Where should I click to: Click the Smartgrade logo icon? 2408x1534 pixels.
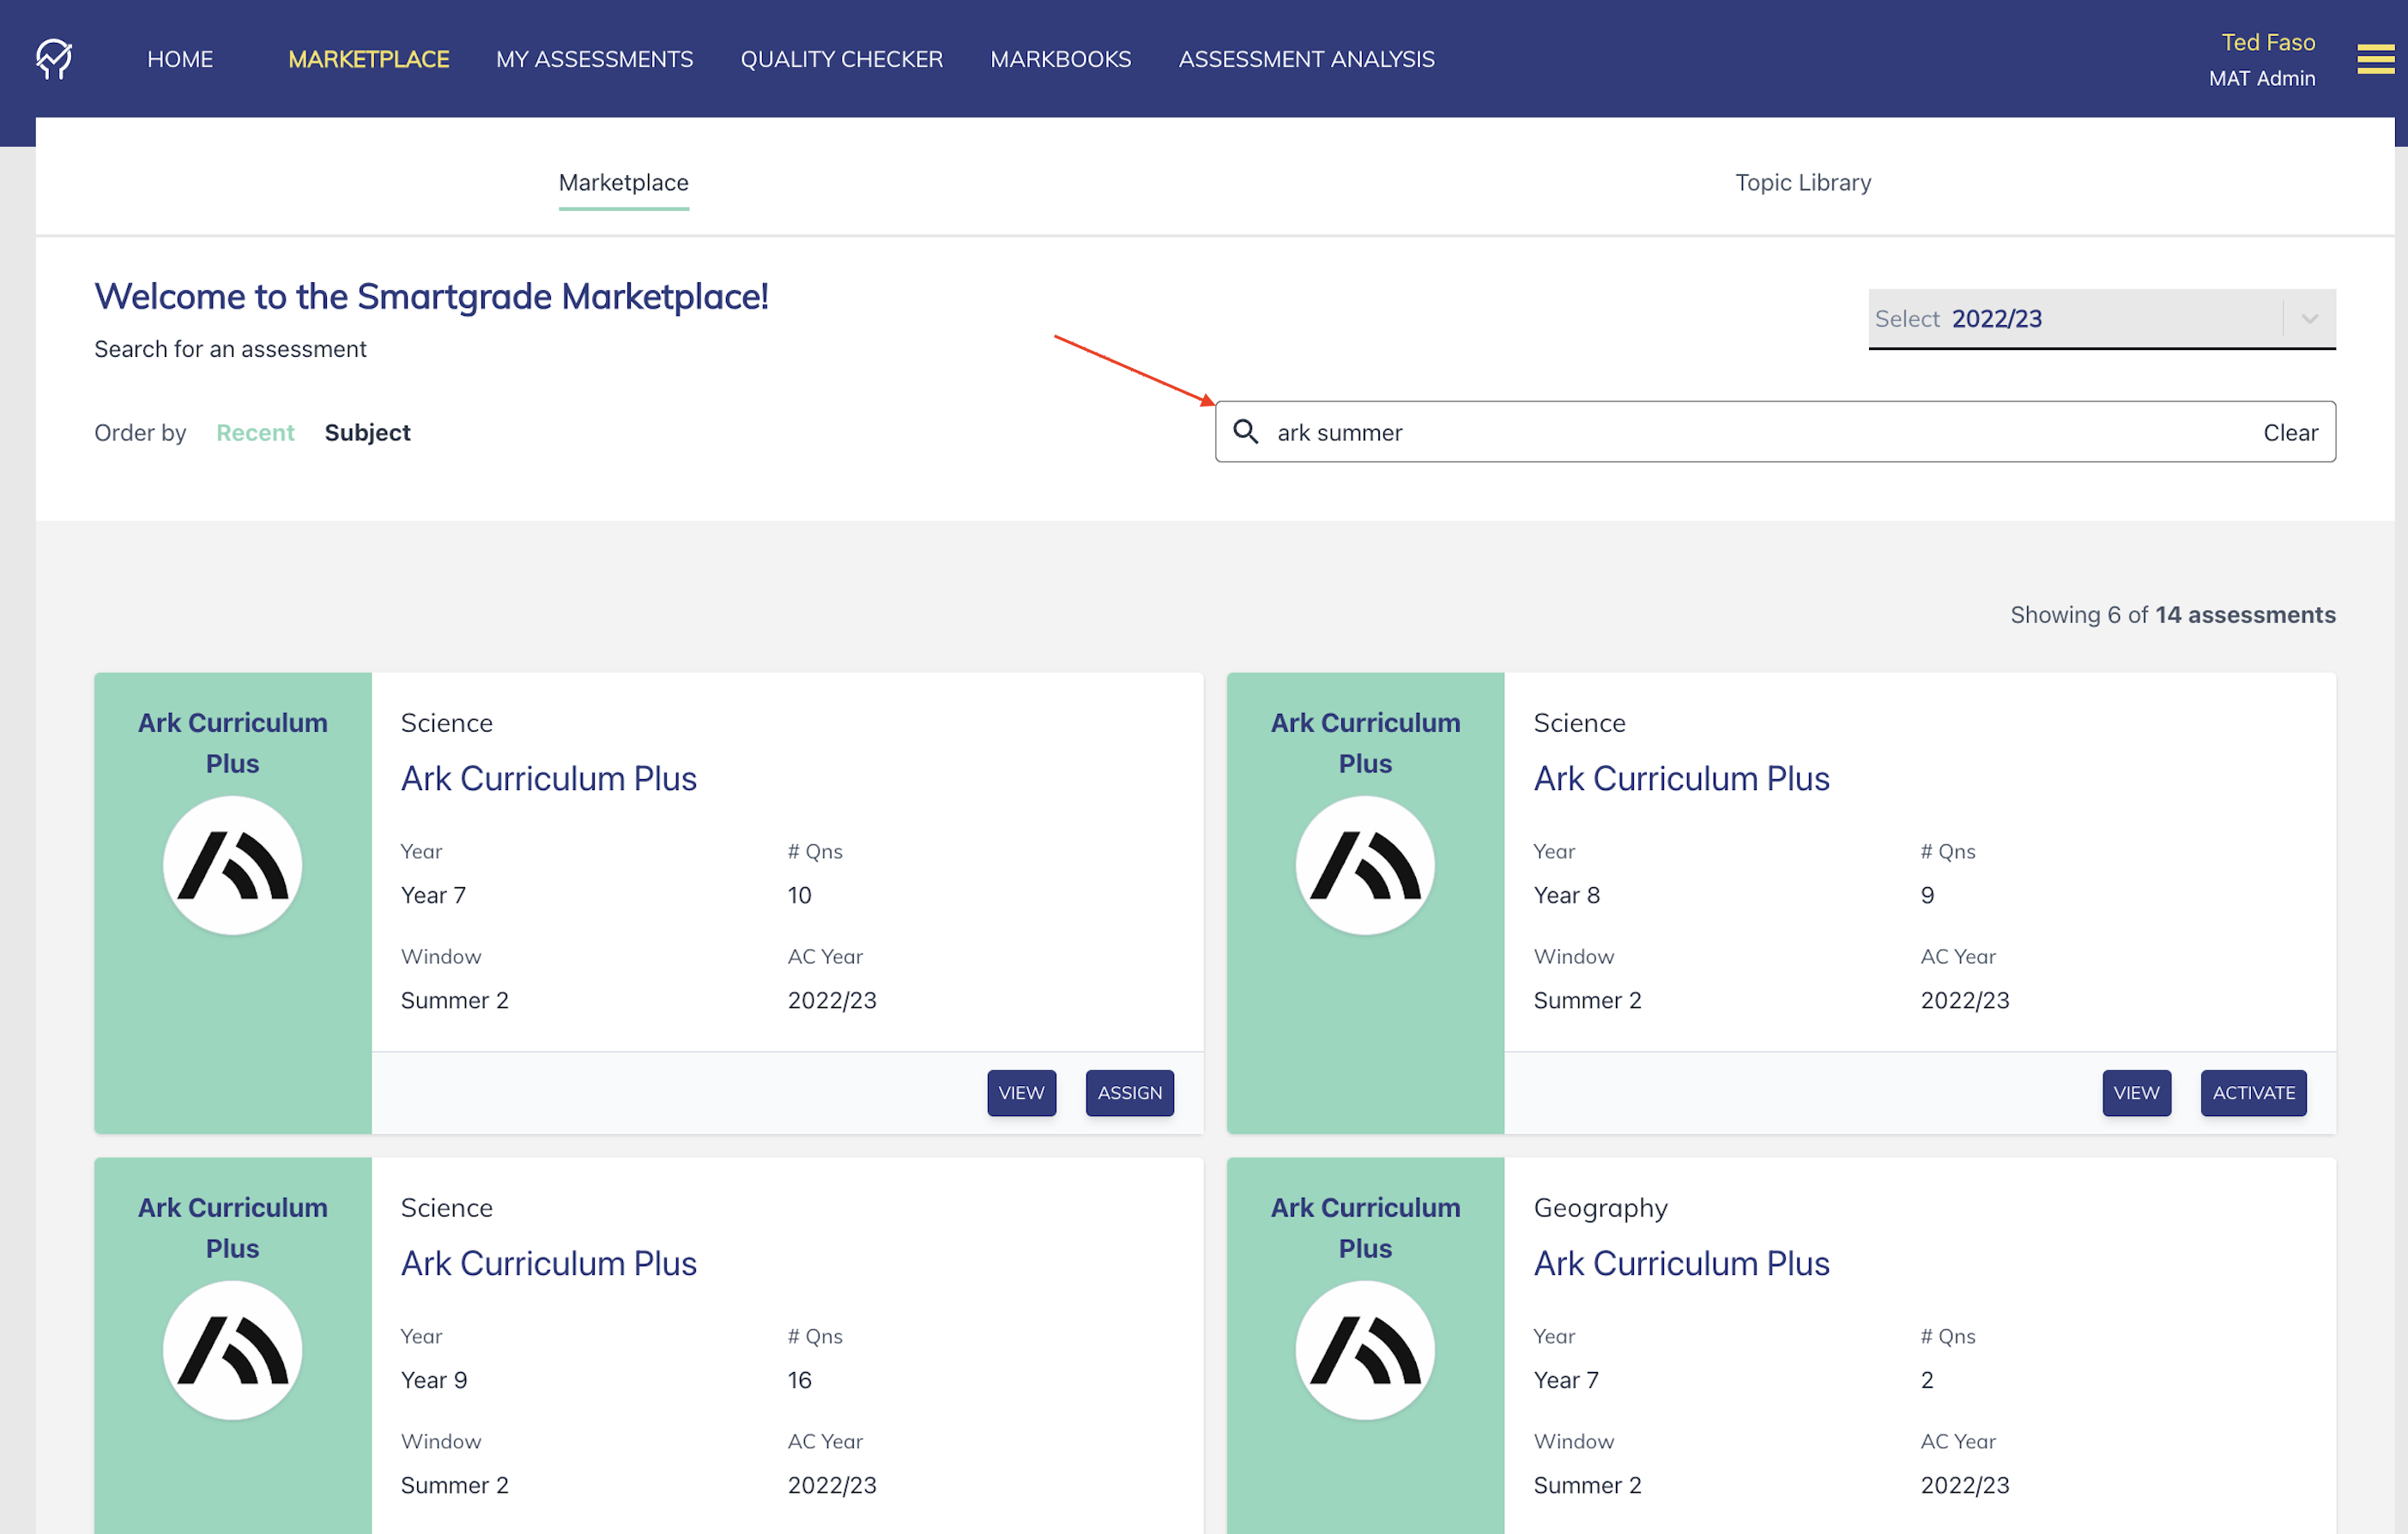pyautogui.click(x=54, y=58)
